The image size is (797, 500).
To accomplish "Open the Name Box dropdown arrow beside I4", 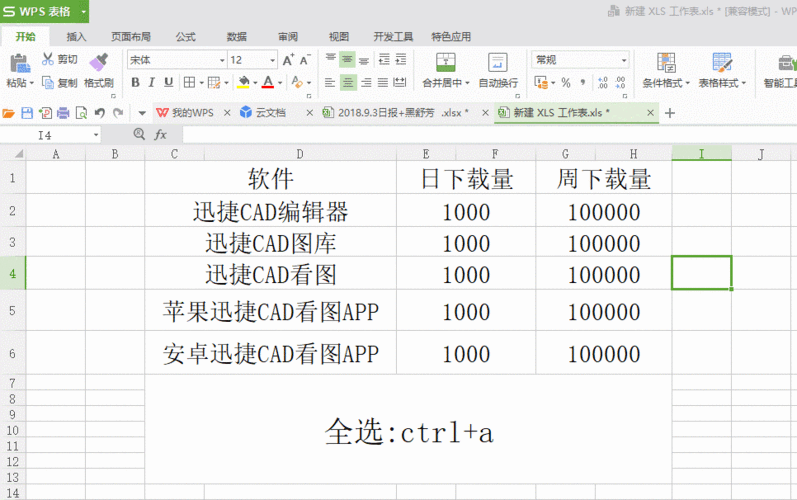I will pyautogui.click(x=96, y=135).
